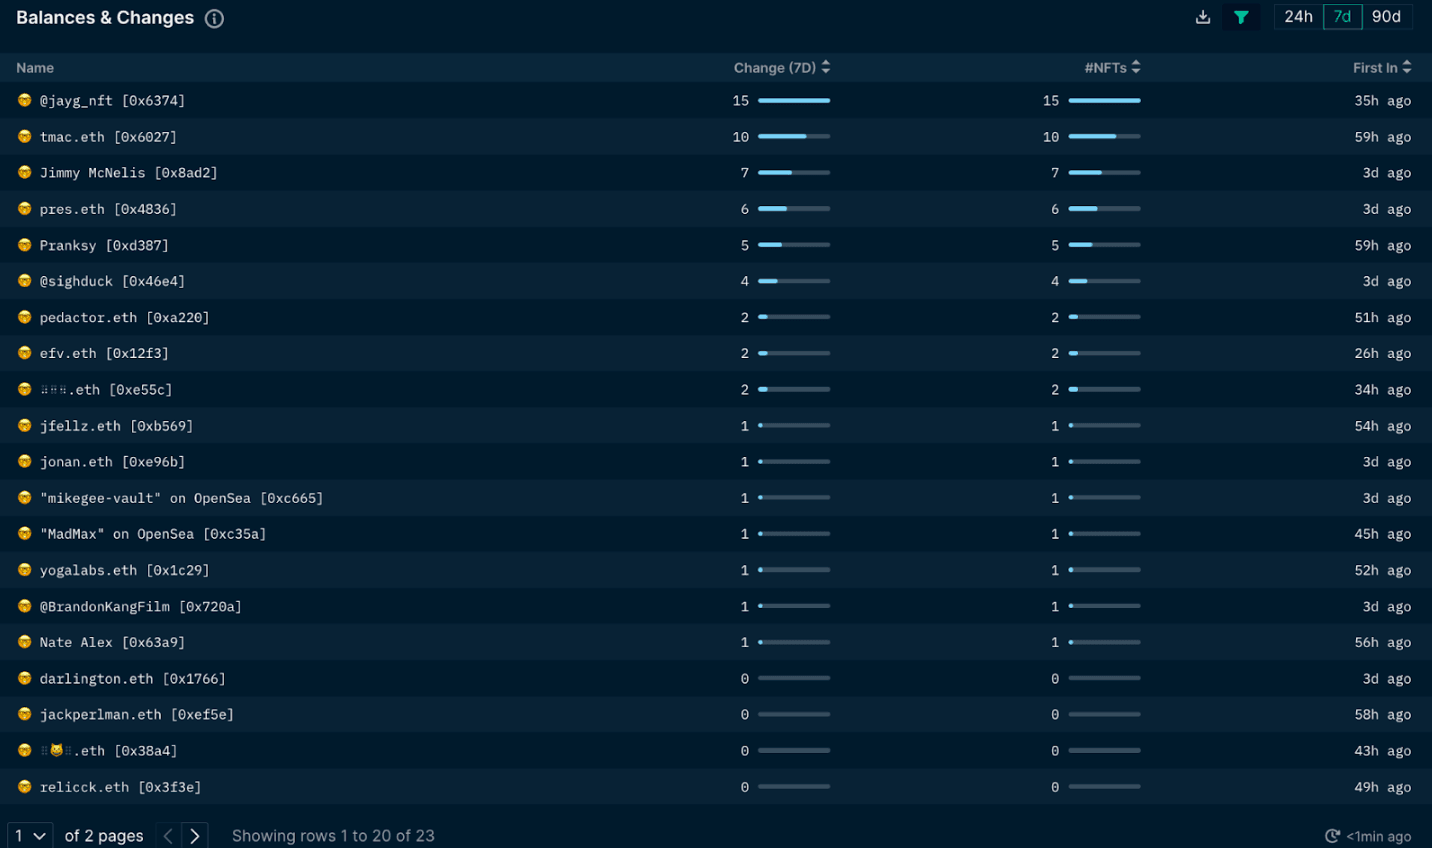This screenshot has height=848, width=1432.
Task: Sort rows by First In column
Action: coord(1381,67)
